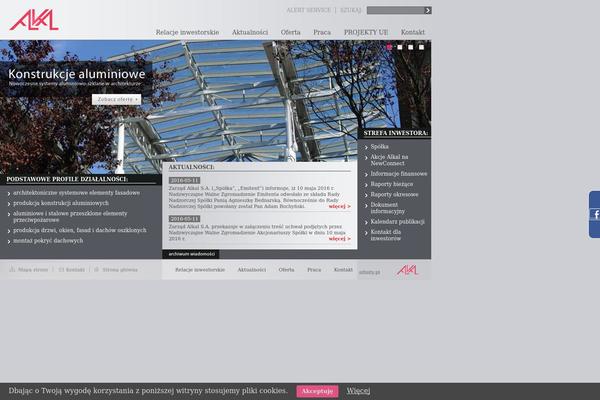Viewport: 600px width, 400px height.
Task: Open the footer Mapa strony sitemap icon link
Action: tap(28, 270)
